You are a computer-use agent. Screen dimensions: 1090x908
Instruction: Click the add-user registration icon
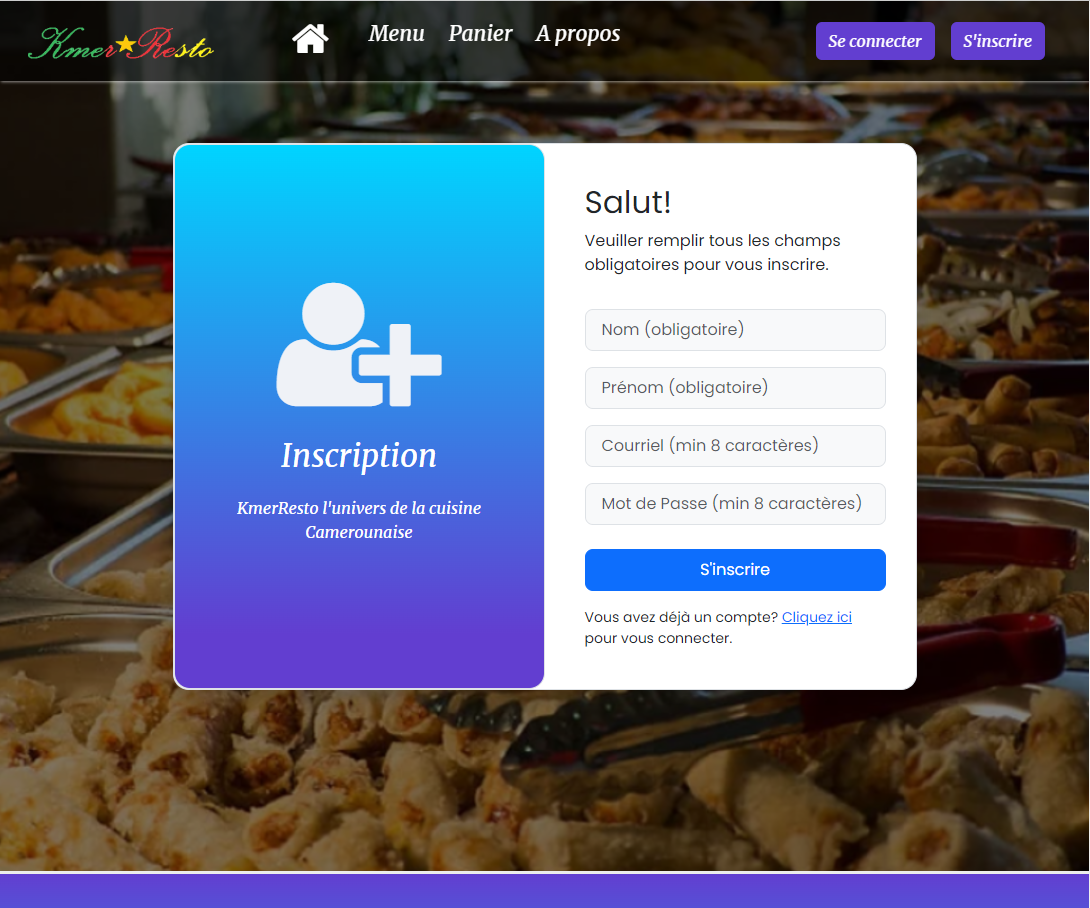pos(358,346)
